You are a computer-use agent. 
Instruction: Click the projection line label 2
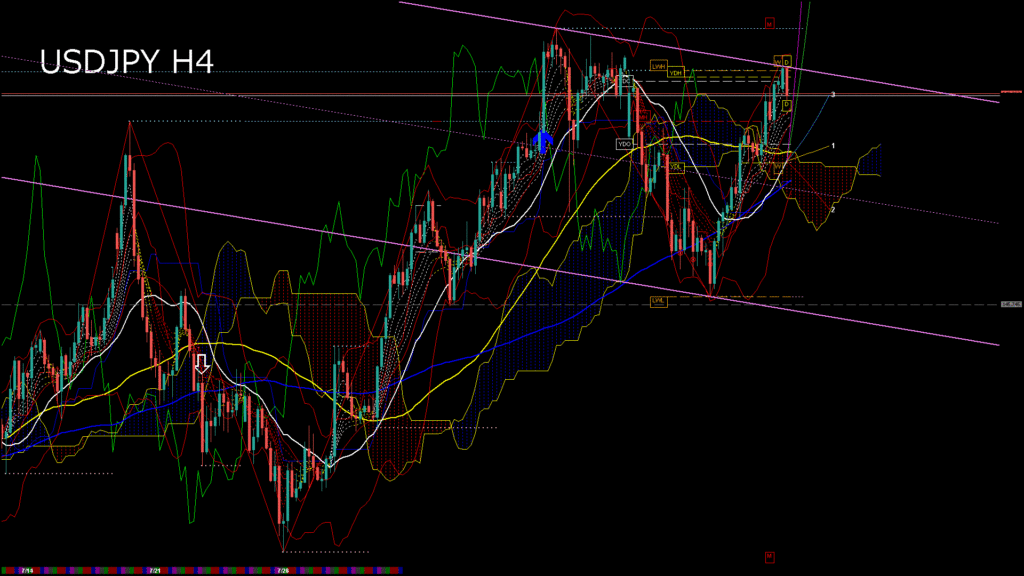coord(833,210)
